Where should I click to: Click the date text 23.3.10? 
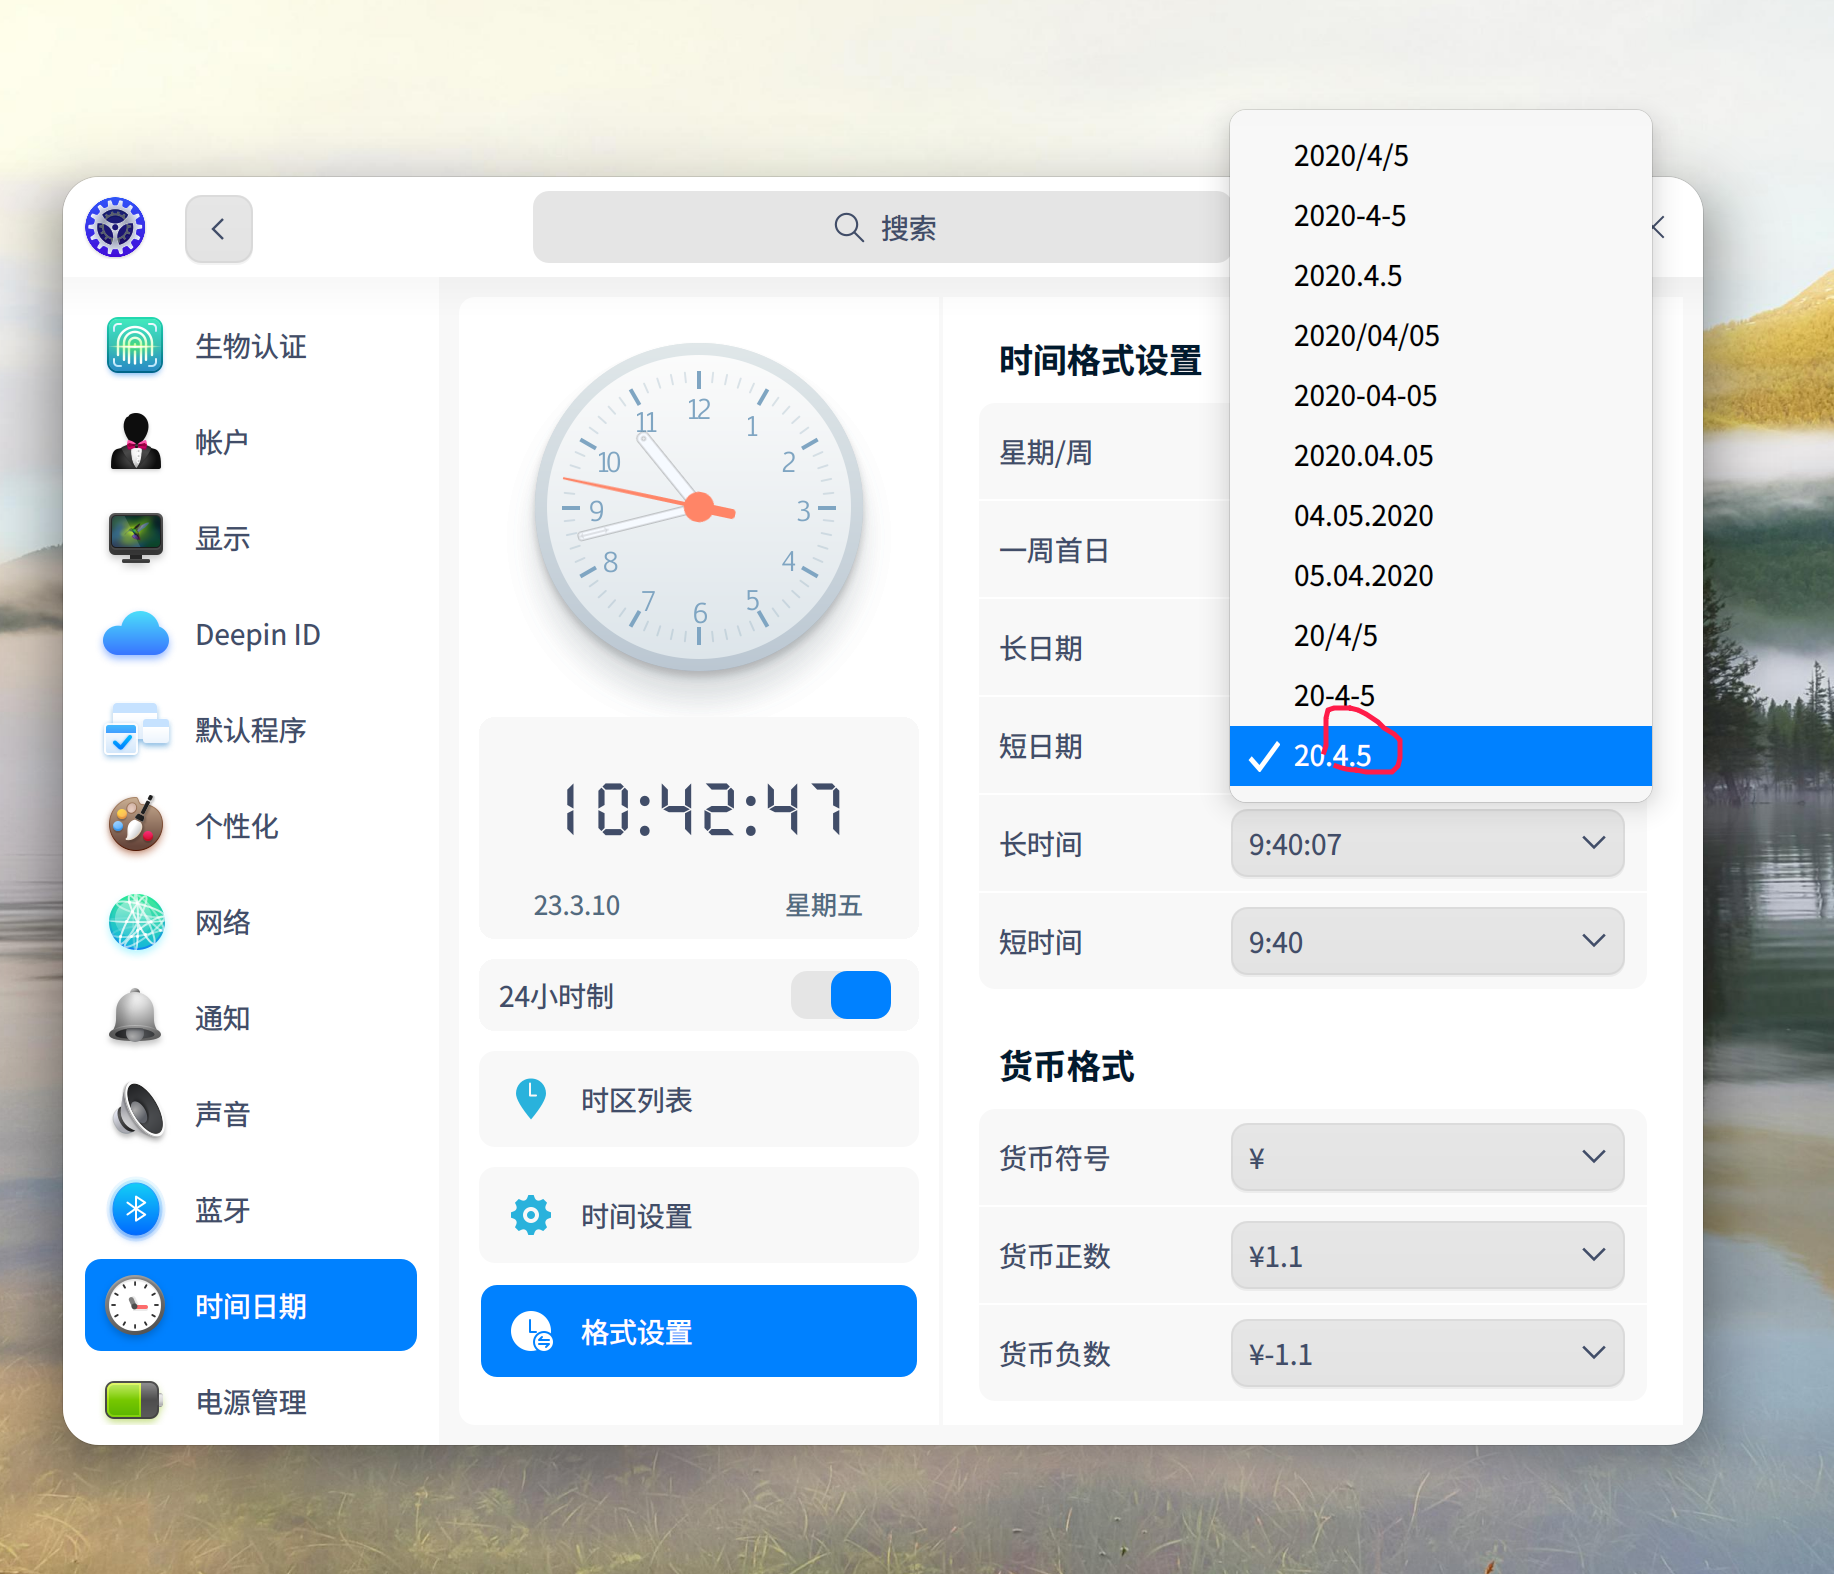point(576,905)
